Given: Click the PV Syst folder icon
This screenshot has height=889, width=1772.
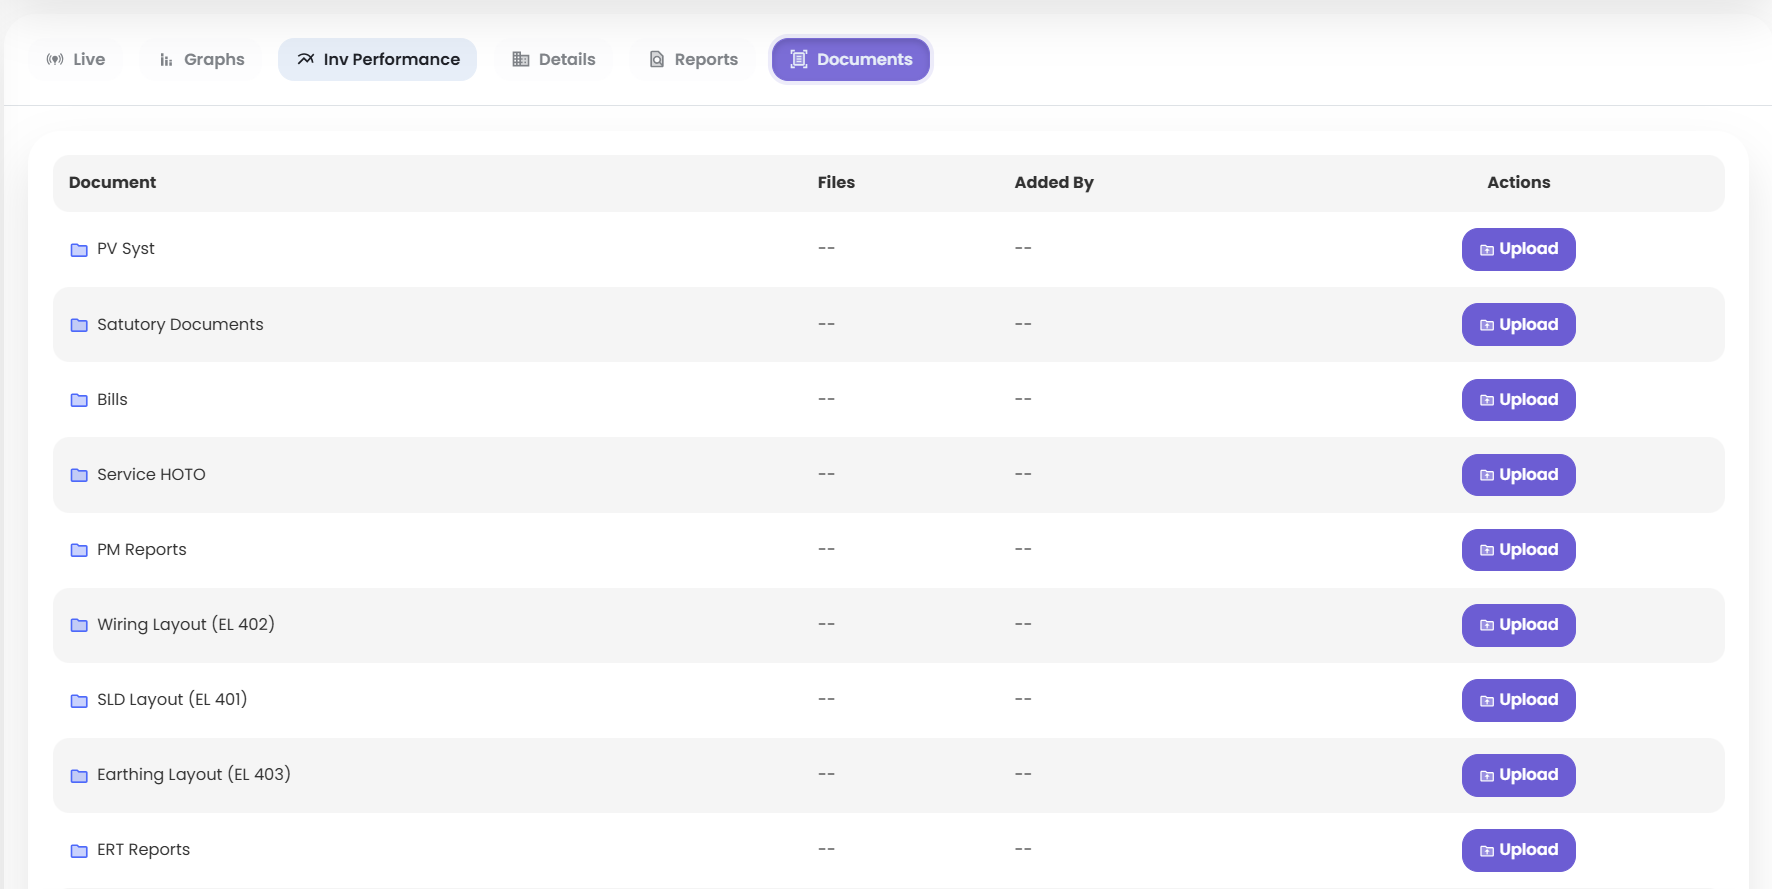Looking at the screenshot, I should coord(79,250).
